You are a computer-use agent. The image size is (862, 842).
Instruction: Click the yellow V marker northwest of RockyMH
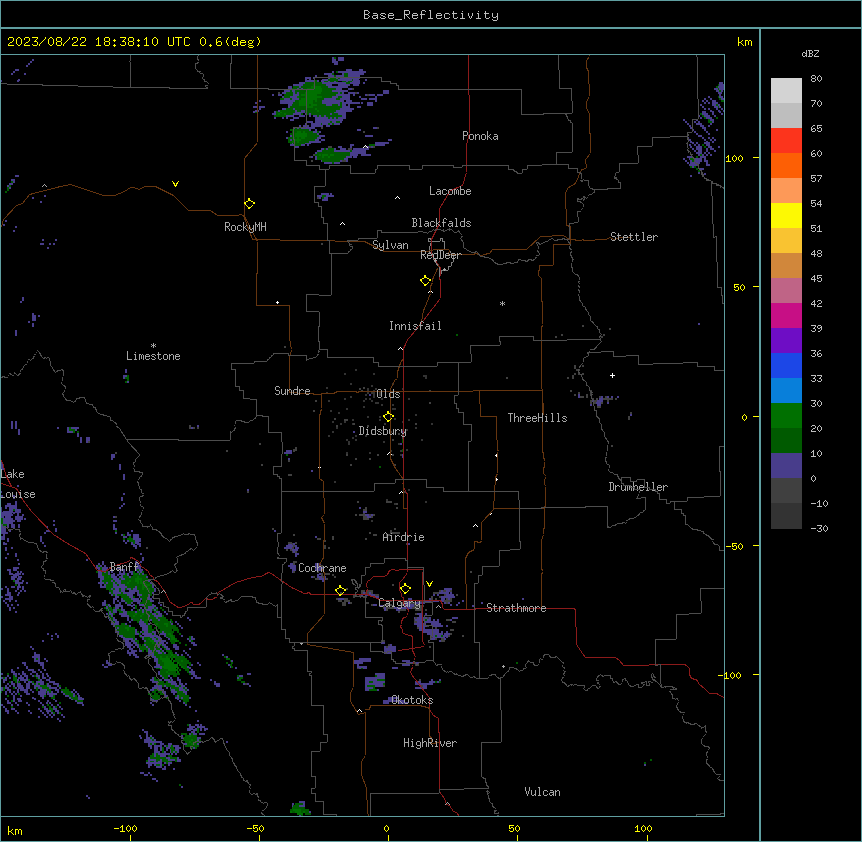point(175,184)
